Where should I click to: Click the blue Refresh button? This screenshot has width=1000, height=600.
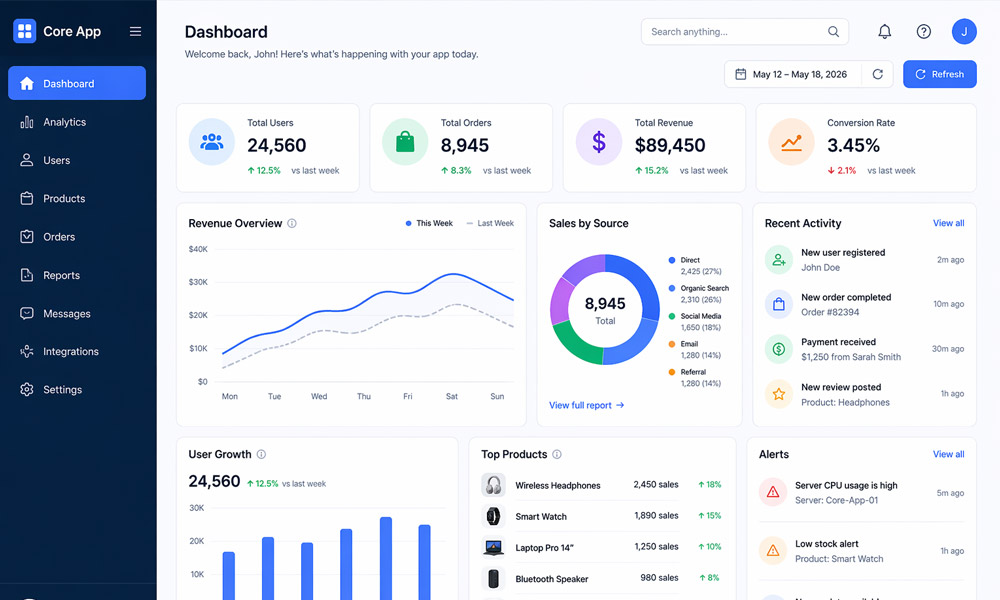(939, 74)
